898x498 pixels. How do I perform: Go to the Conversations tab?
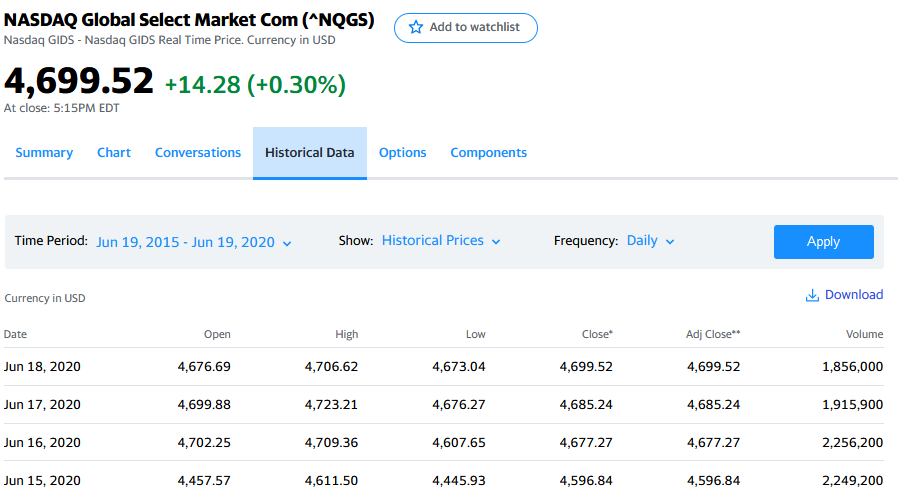pos(198,153)
